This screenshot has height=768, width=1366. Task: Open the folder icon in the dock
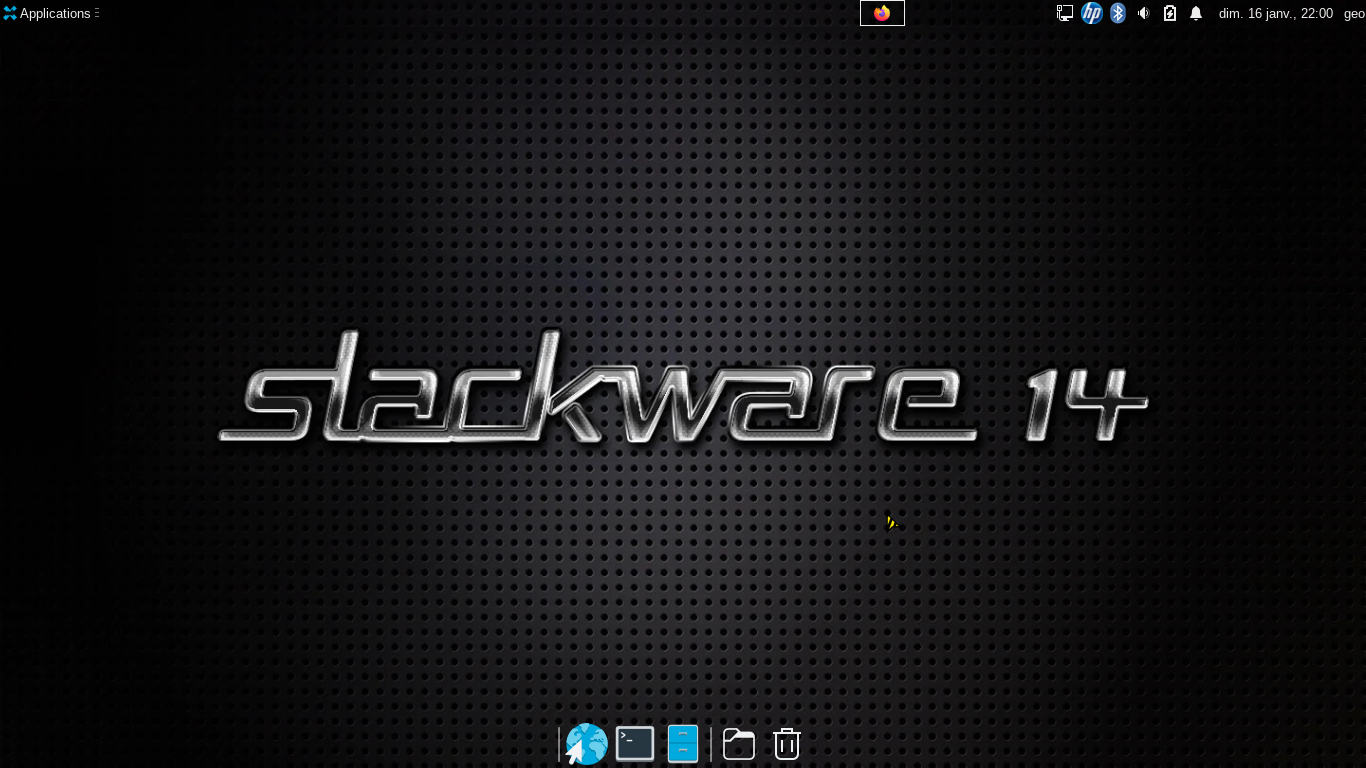point(739,744)
